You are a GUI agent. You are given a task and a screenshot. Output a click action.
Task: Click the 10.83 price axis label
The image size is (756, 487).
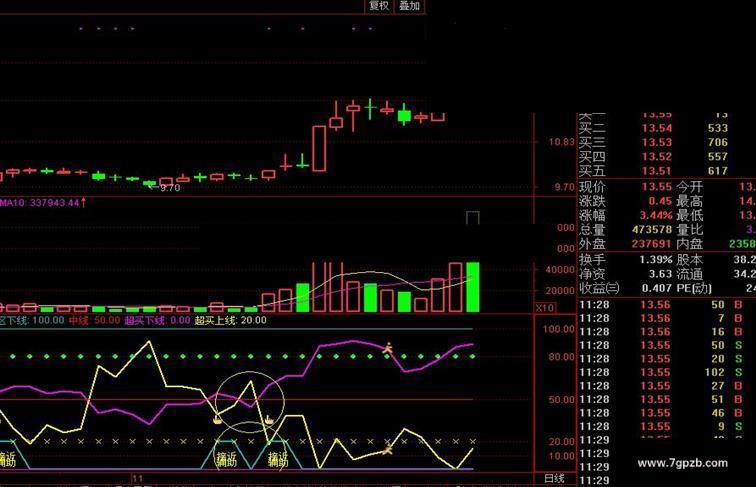point(562,142)
